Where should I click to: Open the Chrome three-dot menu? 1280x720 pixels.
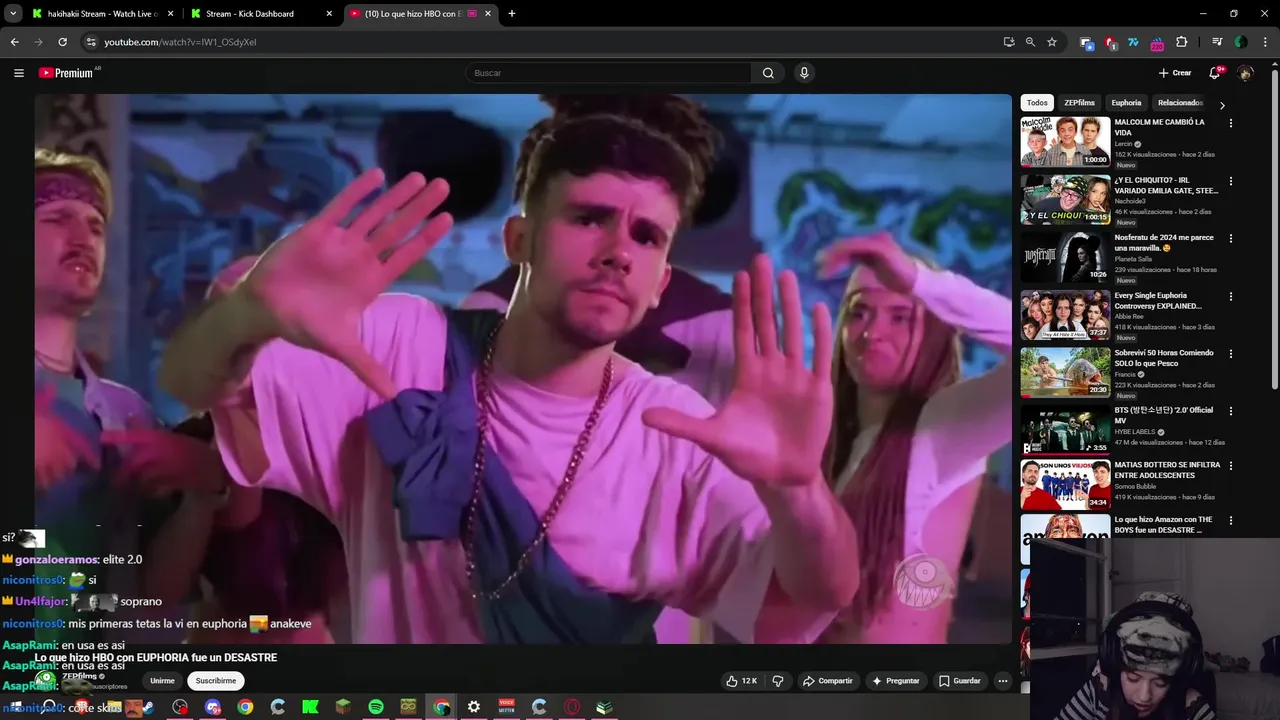[x=1264, y=42]
